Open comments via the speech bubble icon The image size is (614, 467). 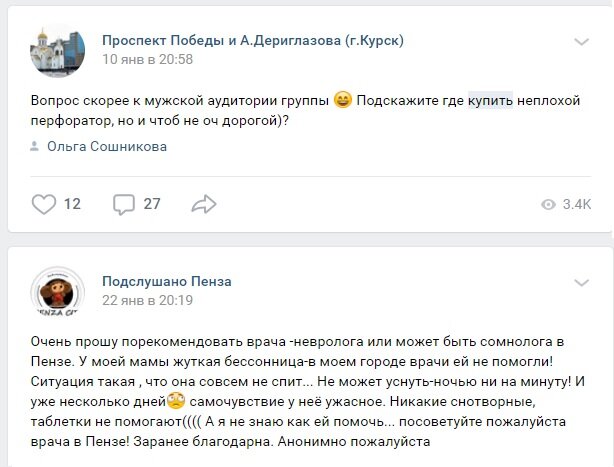tap(124, 204)
